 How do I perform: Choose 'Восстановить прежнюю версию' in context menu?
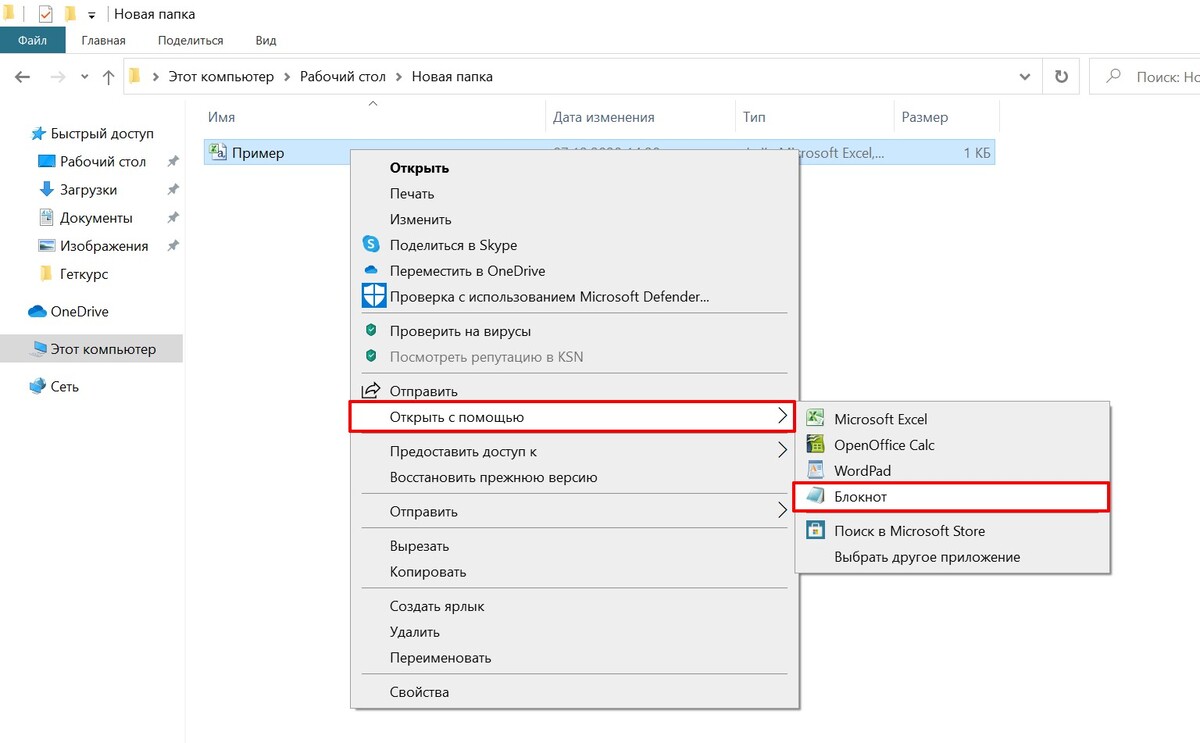click(x=494, y=477)
